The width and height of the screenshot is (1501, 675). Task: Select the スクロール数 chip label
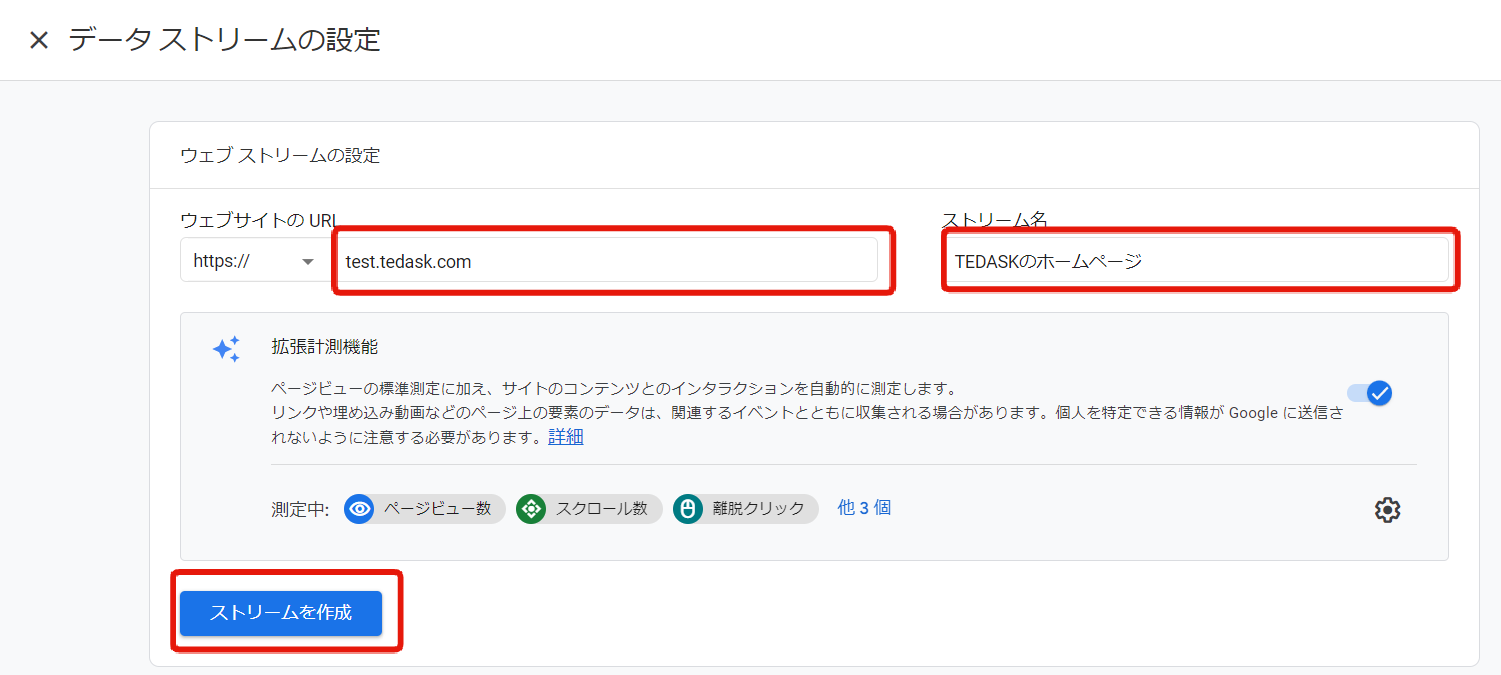pos(602,509)
